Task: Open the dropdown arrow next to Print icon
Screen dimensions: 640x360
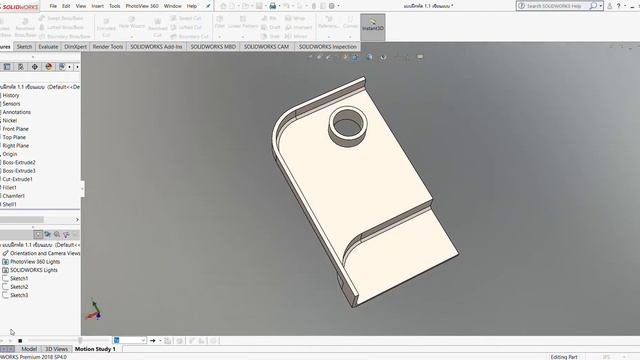Action: point(279,6)
